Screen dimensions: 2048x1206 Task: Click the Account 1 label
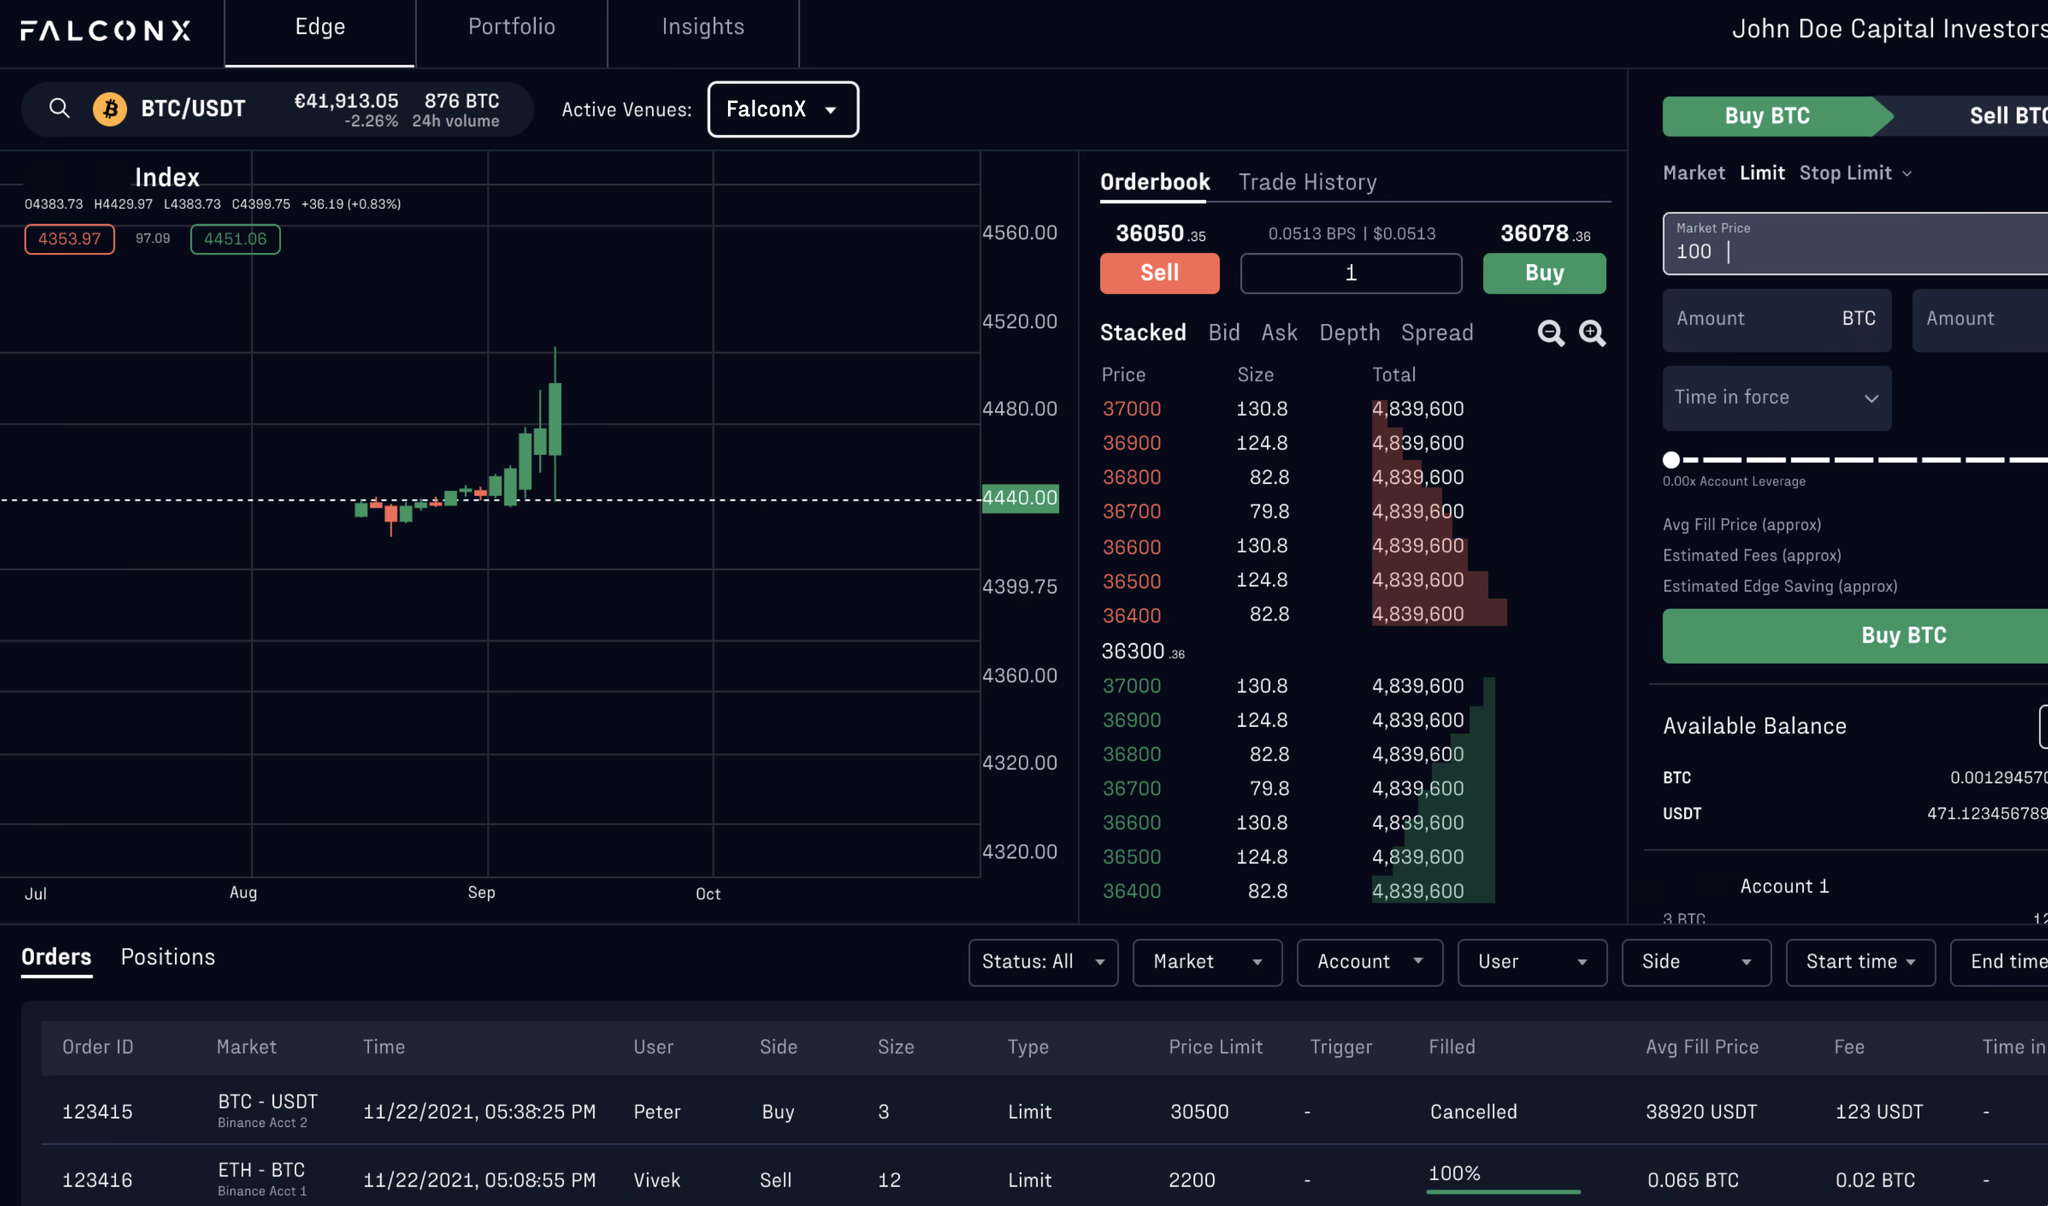click(x=1784, y=886)
